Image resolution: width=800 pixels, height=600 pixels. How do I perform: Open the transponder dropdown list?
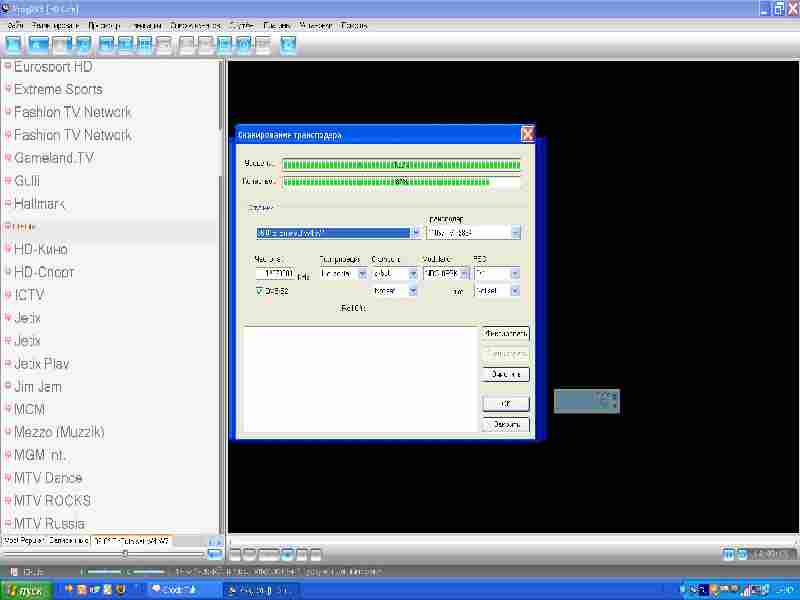coord(515,233)
